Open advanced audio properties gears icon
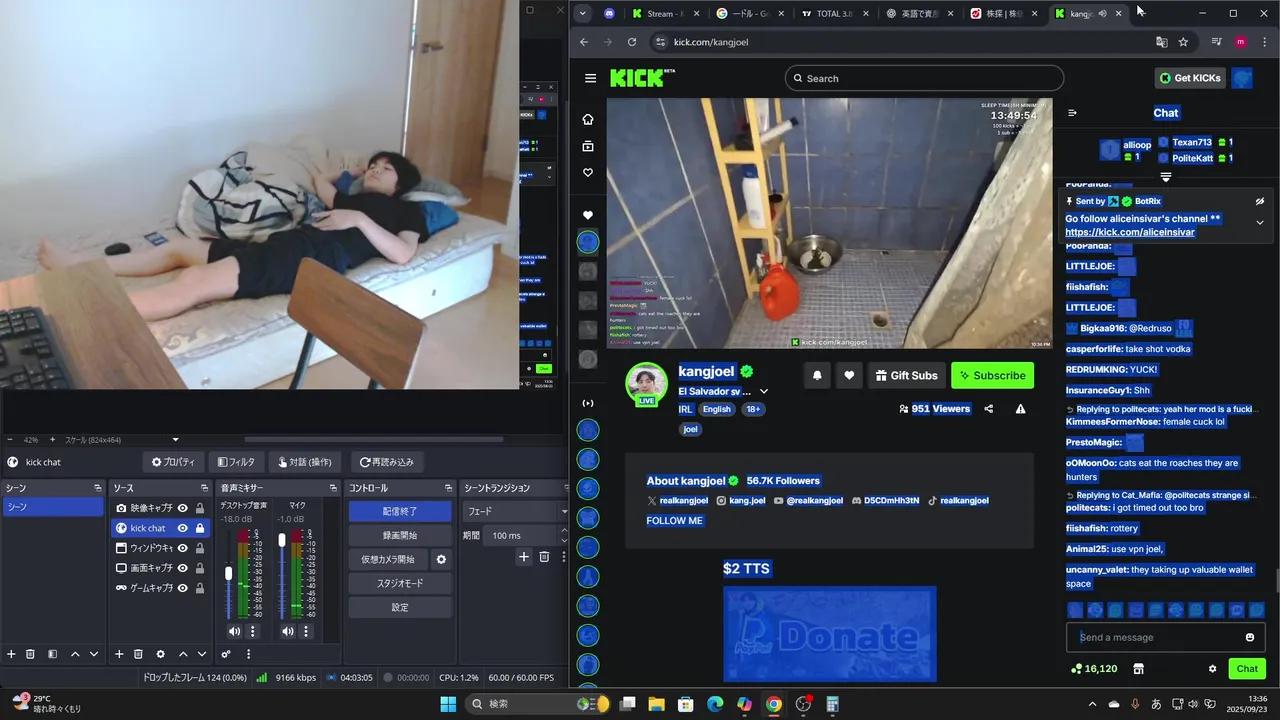Screen dimensions: 1280x720 click(226, 654)
